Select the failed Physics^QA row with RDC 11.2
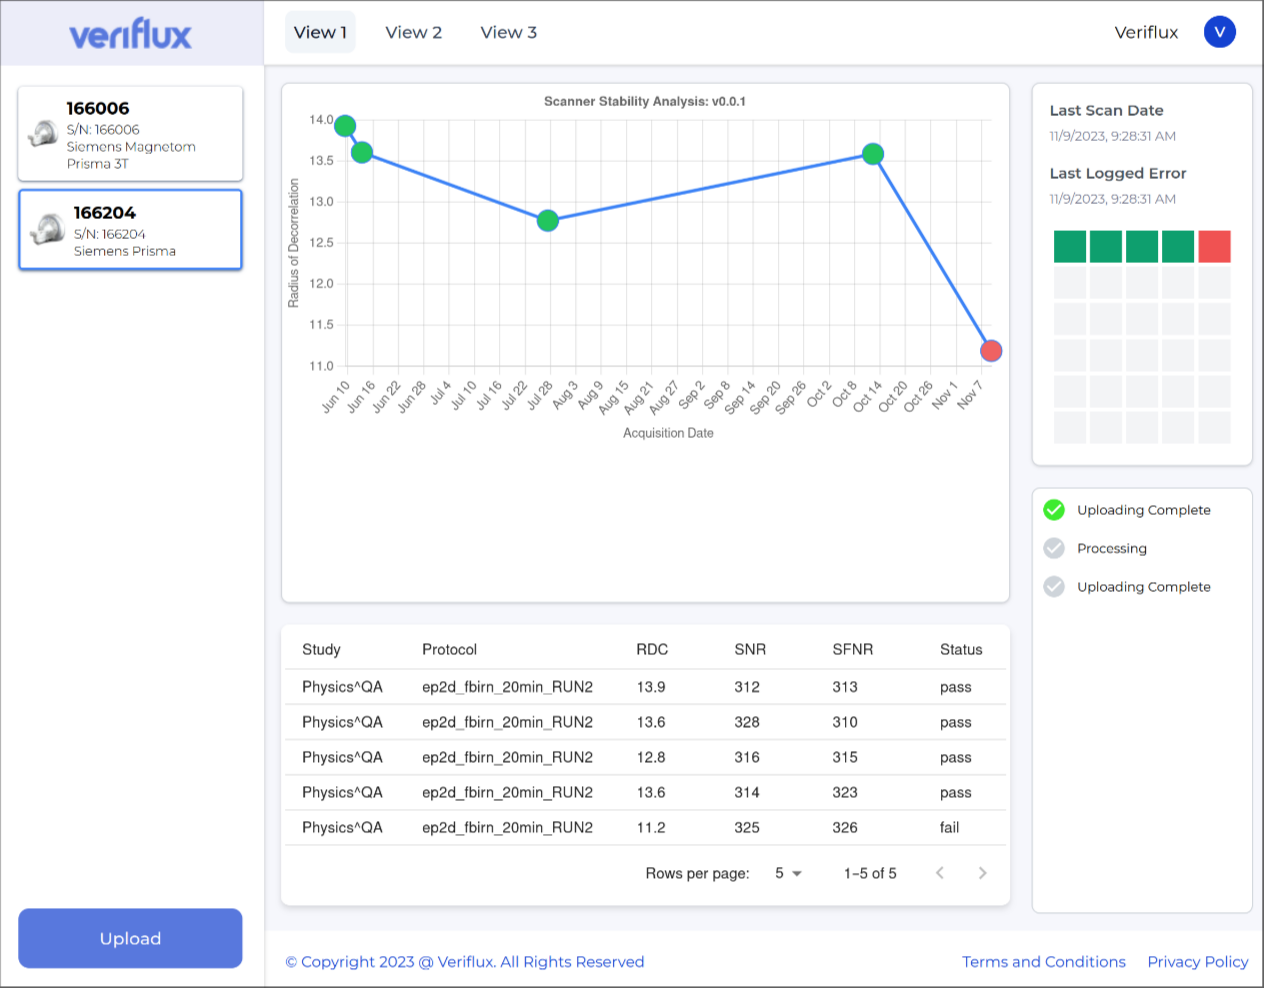1264x988 pixels. point(645,828)
